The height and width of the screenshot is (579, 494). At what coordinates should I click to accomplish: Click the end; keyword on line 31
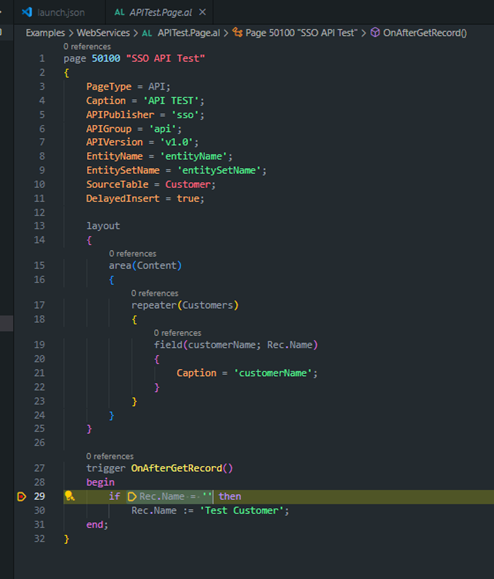coord(97,524)
